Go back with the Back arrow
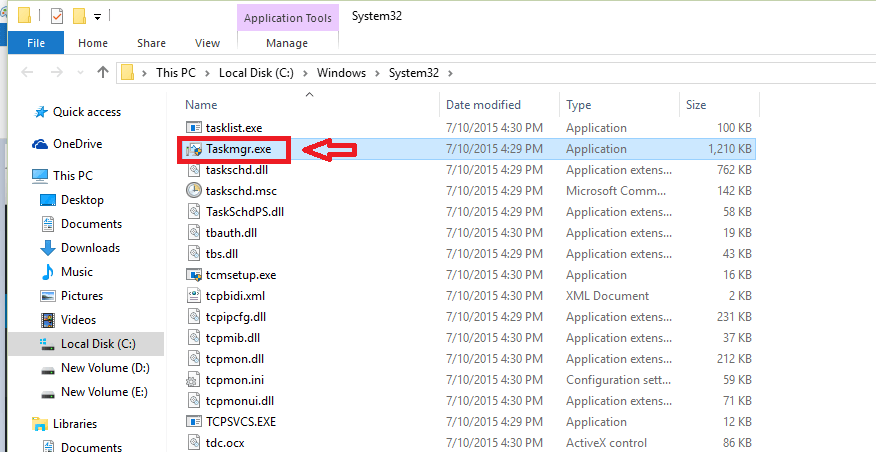Viewport: 876px width, 452px height. coord(27,73)
